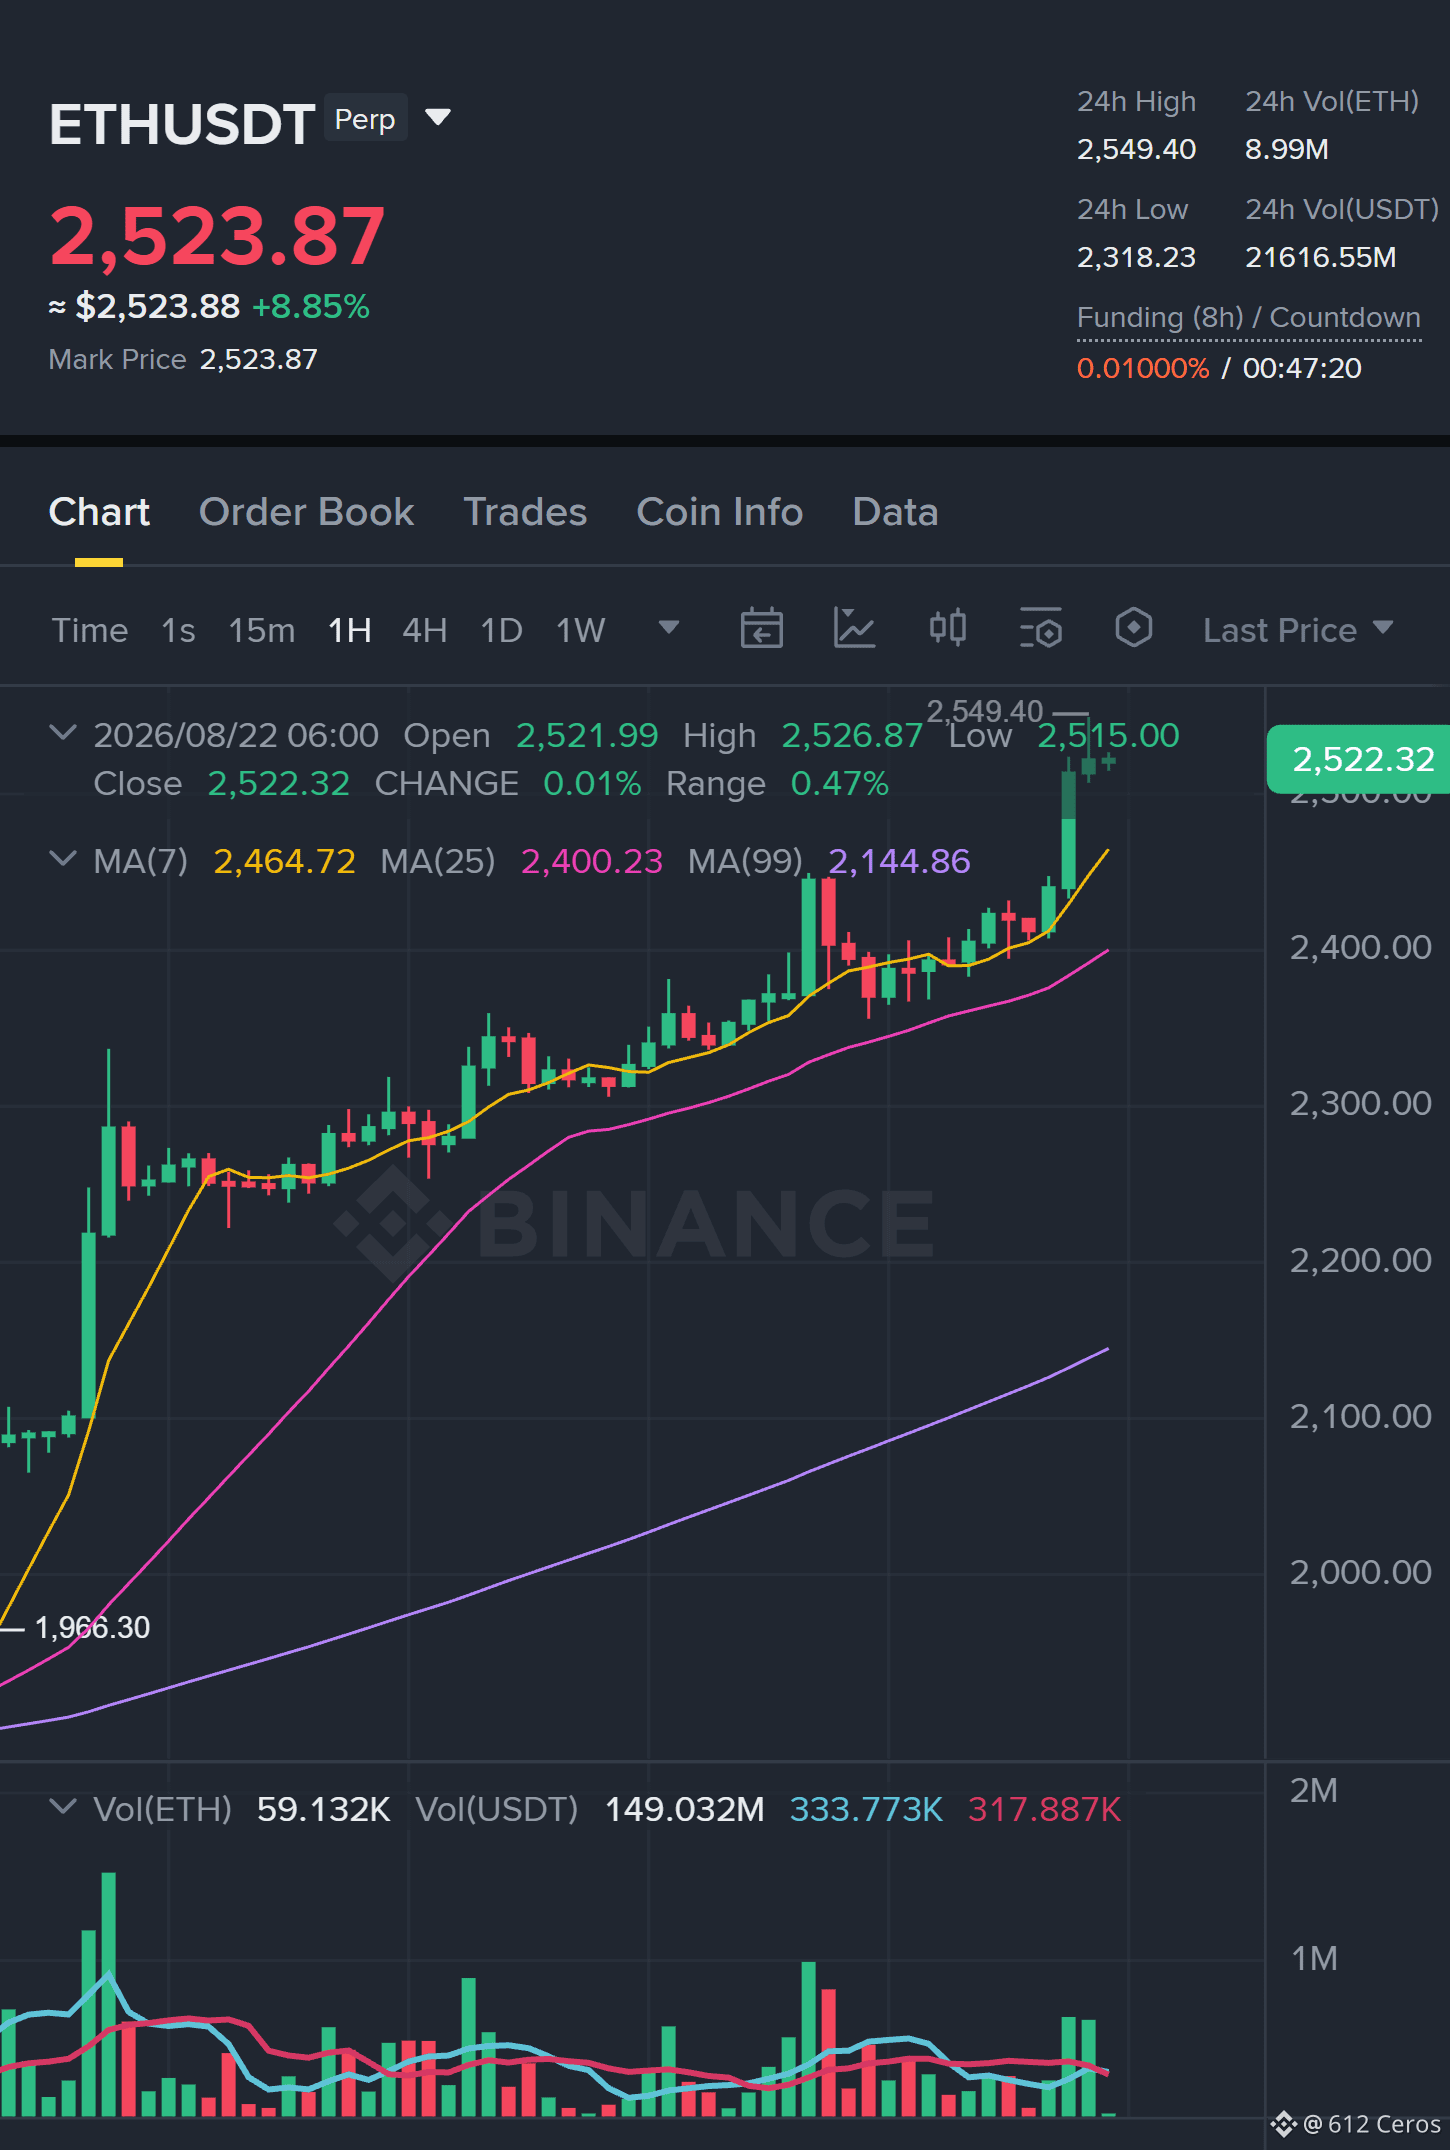The image size is (1450, 2150).
Task: Select the Time line chart interval
Action: tap(90, 630)
